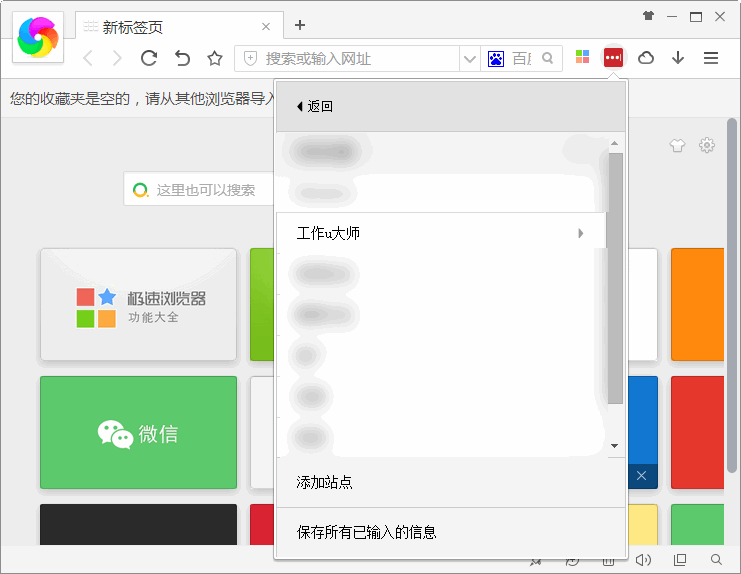Select the 添加站点 menu entry
This screenshot has height=574, width=741.
click(325, 483)
